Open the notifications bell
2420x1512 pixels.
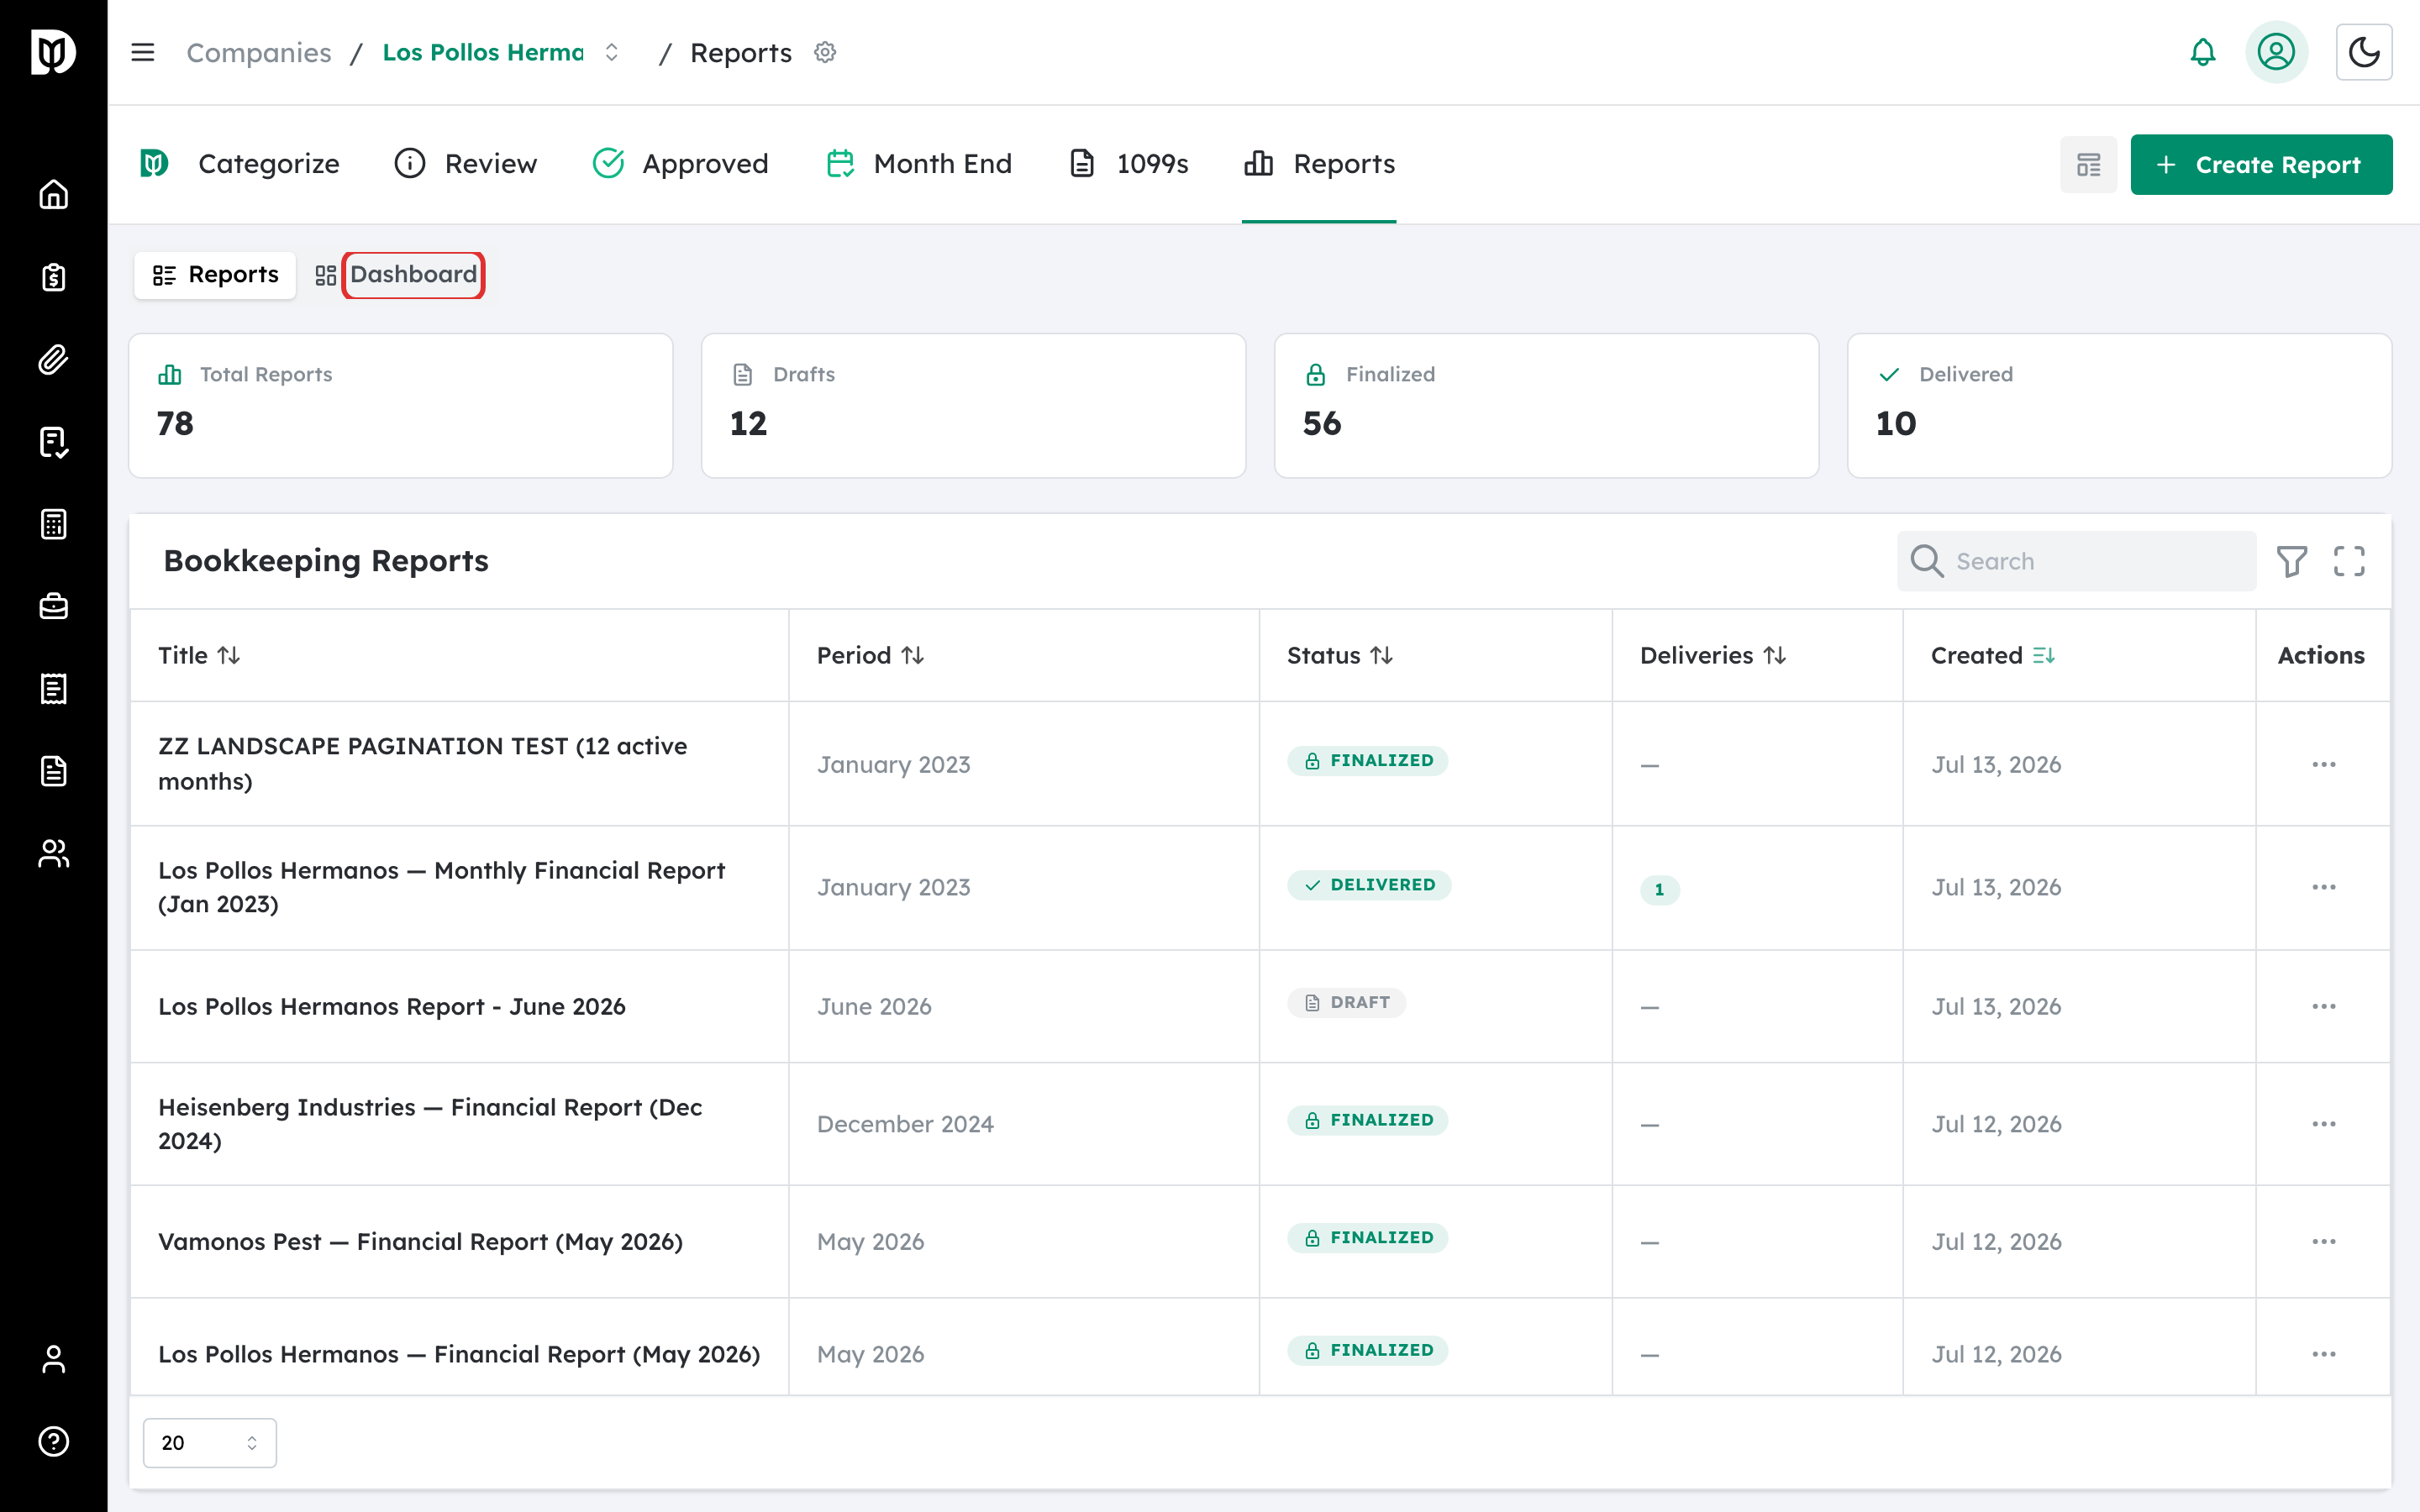[2203, 52]
